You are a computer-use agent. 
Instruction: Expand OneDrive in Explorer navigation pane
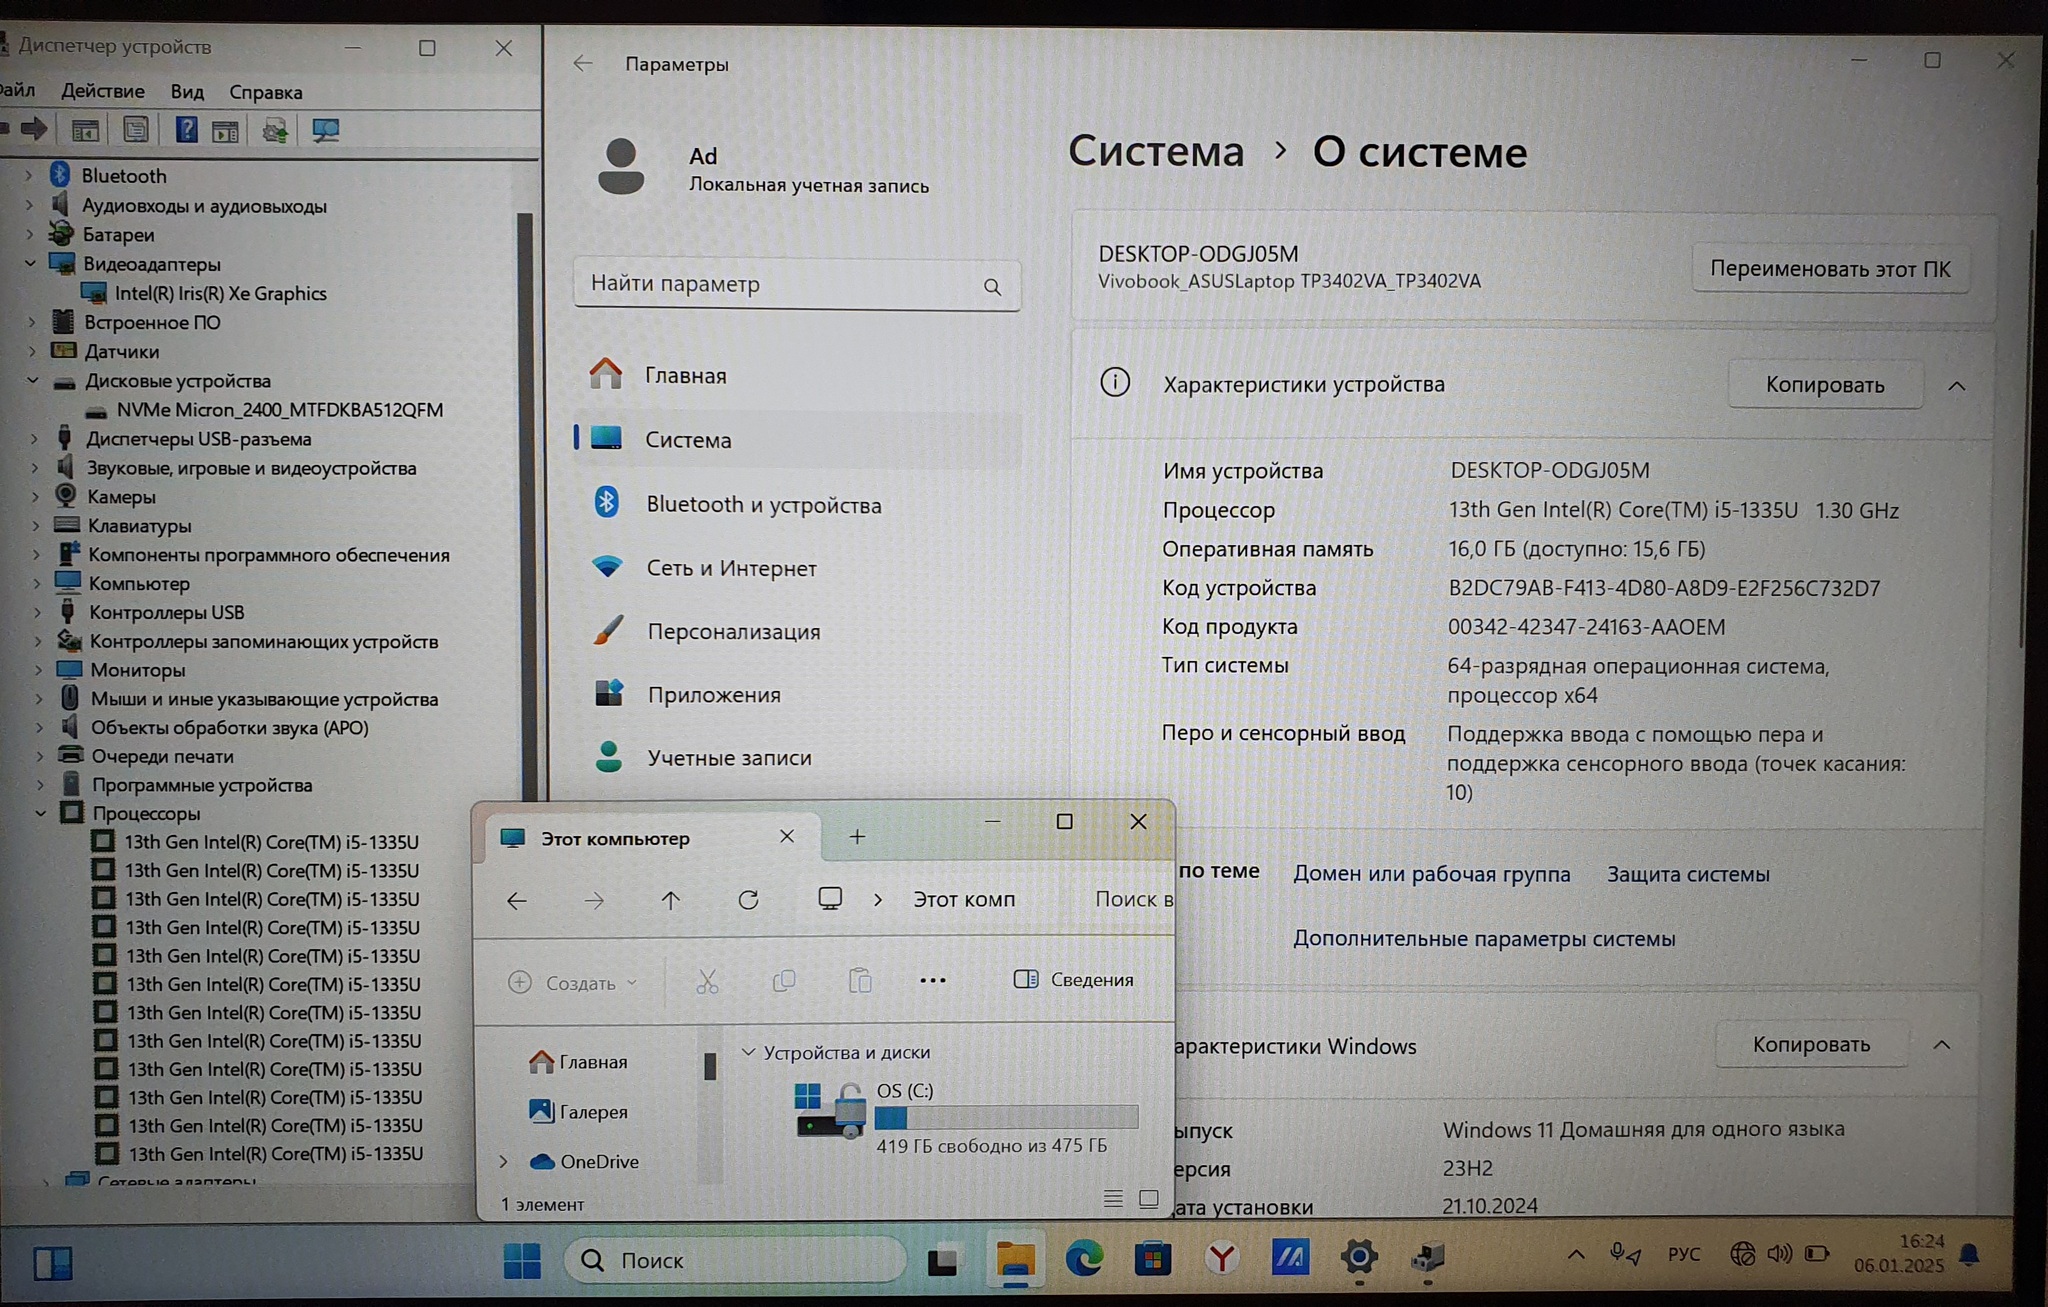click(x=504, y=1161)
